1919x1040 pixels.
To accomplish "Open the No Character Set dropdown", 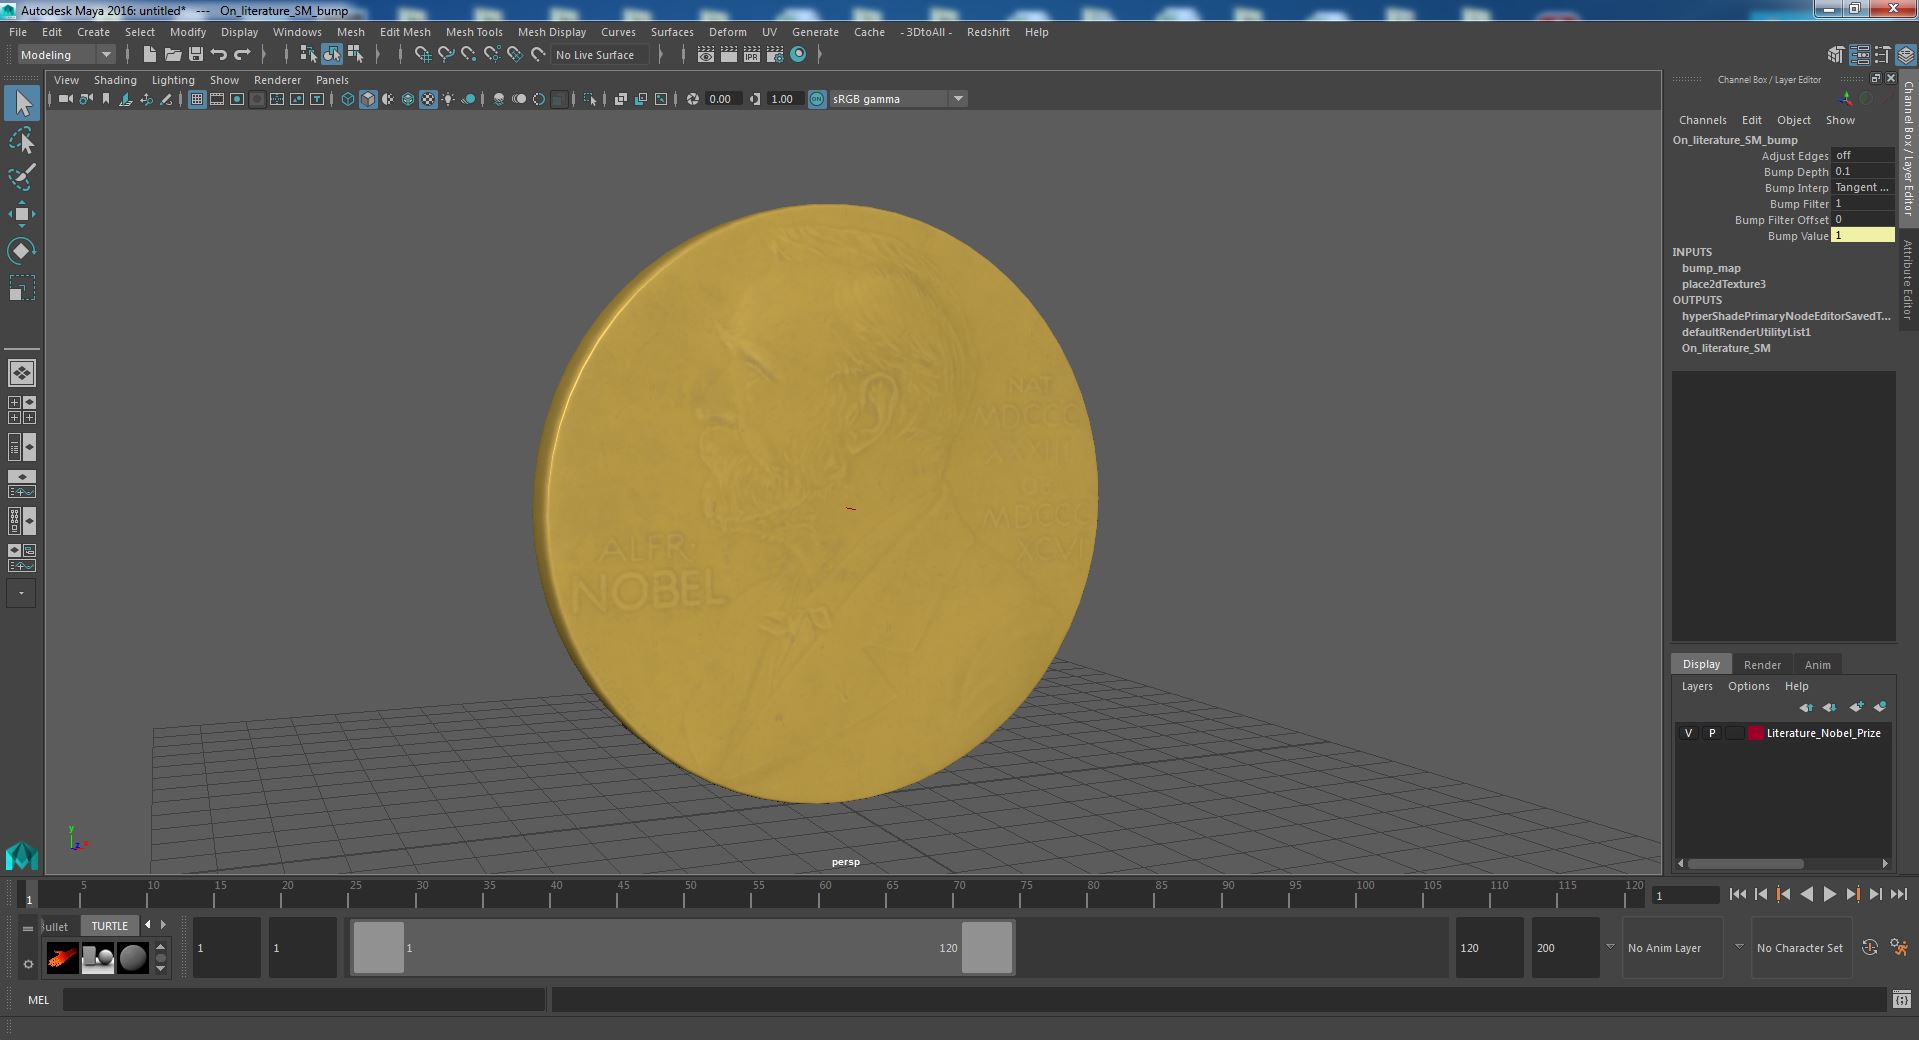I will pyautogui.click(x=1800, y=948).
